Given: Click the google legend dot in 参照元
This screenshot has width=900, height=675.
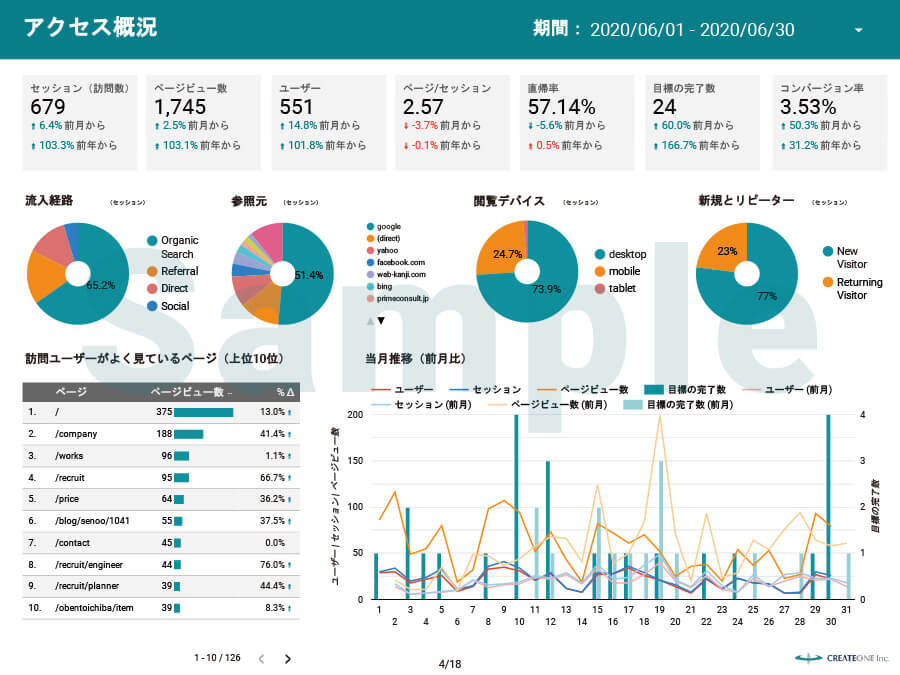Looking at the screenshot, I should tap(370, 227).
